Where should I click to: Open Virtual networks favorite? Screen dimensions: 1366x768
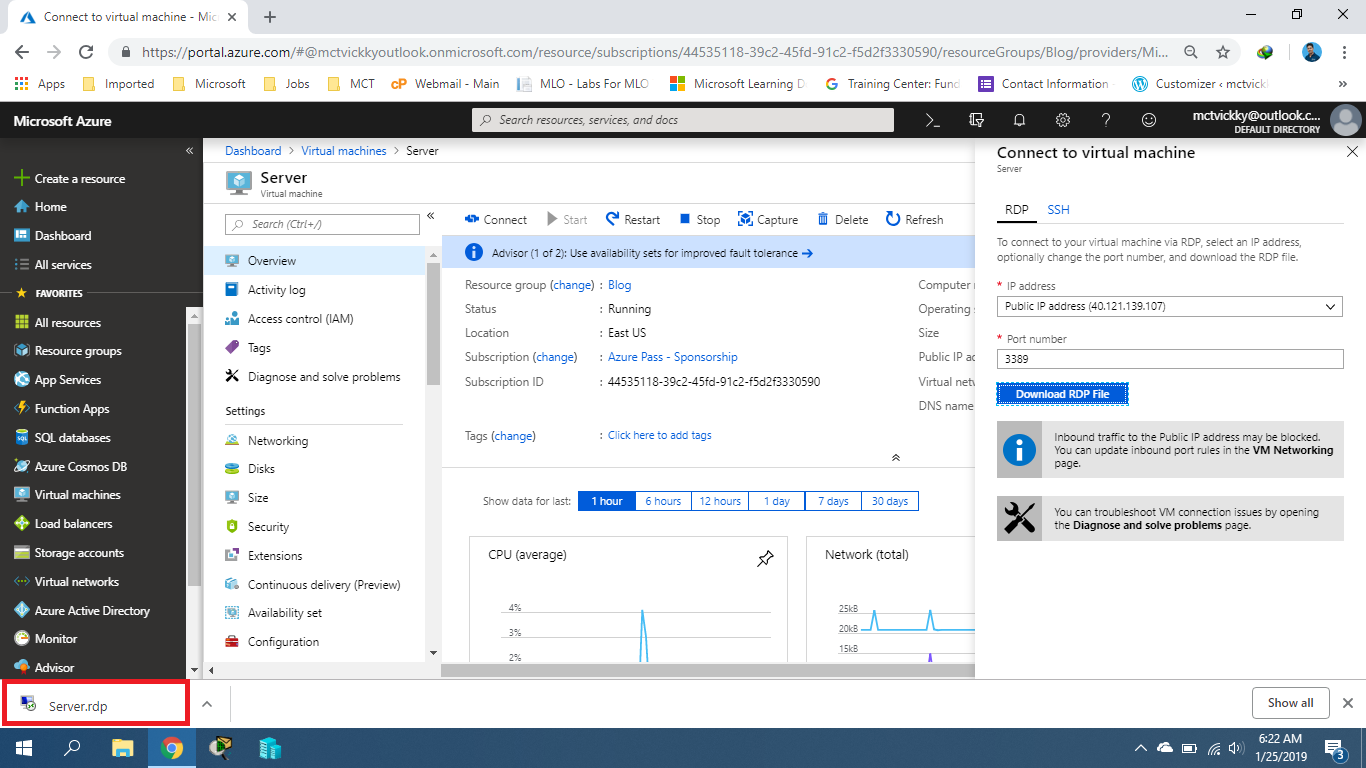[x=66, y=582]
